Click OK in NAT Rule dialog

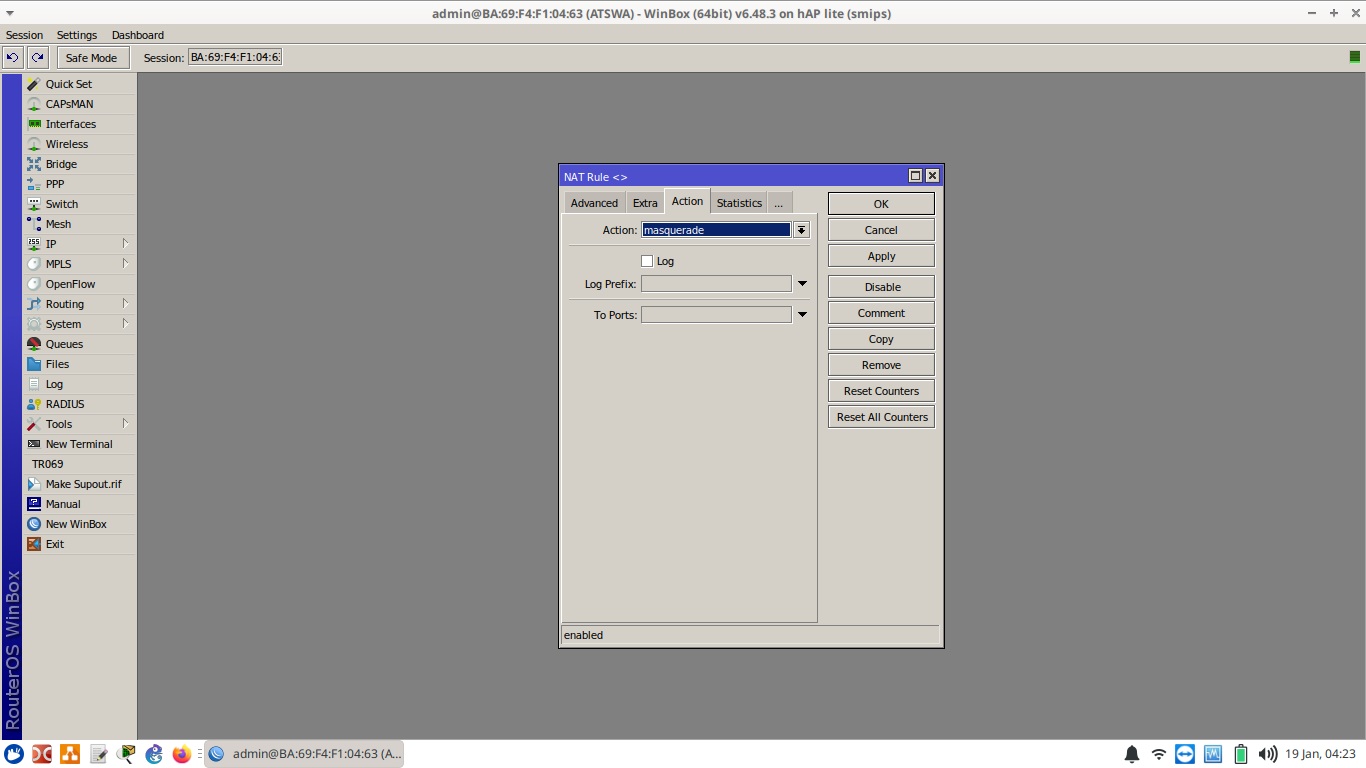(x=881, y=204)
